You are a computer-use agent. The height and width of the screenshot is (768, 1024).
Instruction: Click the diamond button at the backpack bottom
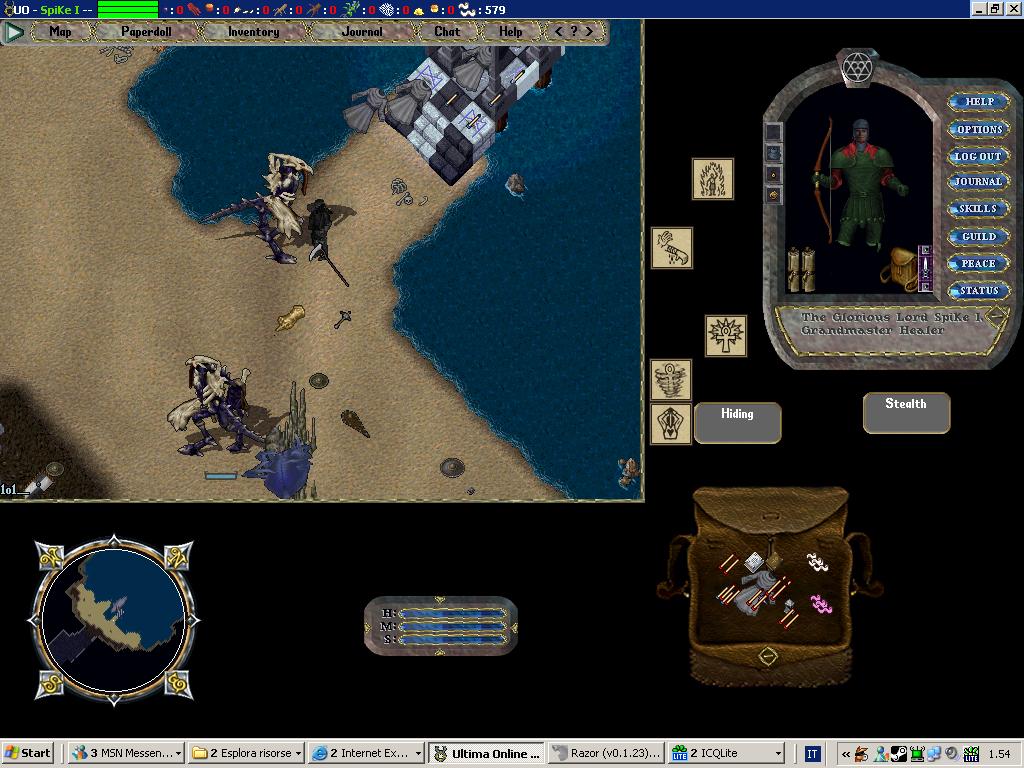tap(768, 655)
